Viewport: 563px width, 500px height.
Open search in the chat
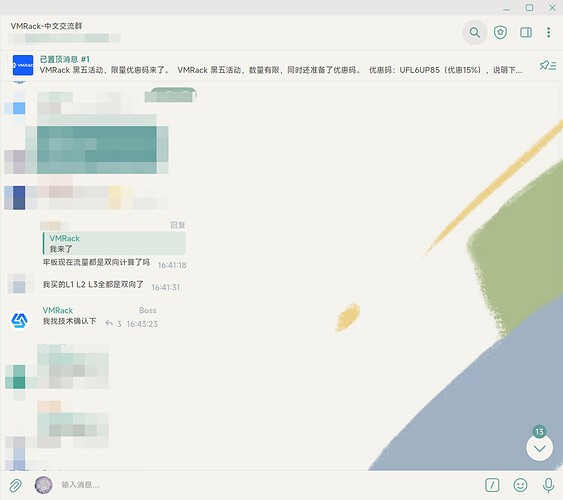click(x=474, y=32)
